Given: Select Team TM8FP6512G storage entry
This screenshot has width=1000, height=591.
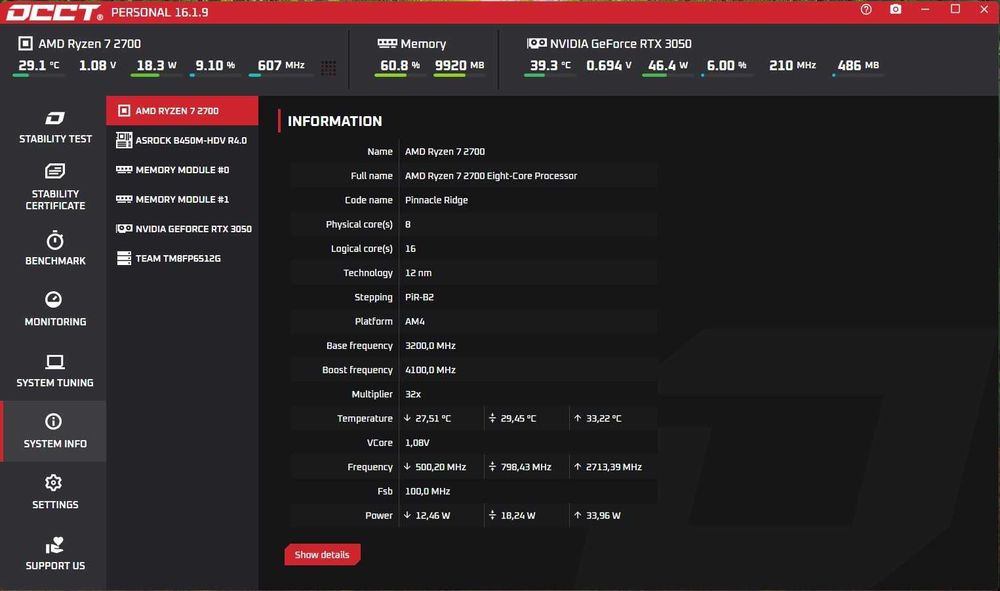Looking at the screenshot, I should (x=182, y=258).
